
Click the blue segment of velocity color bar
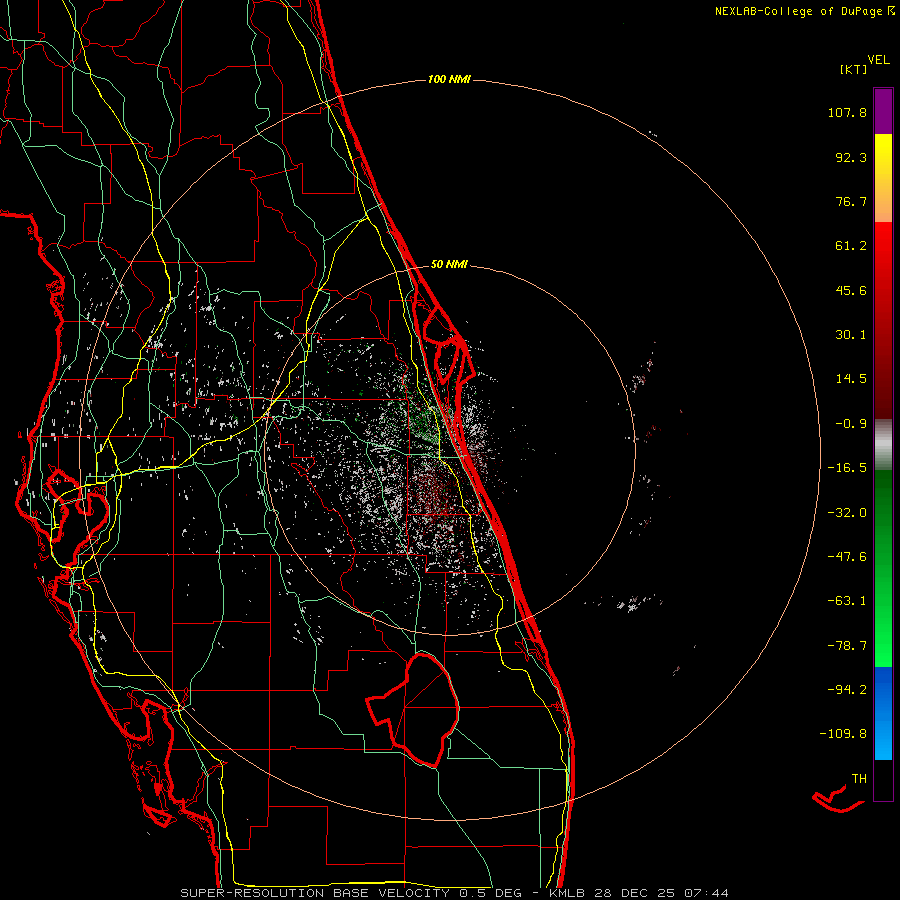click(x=883, y=713)
